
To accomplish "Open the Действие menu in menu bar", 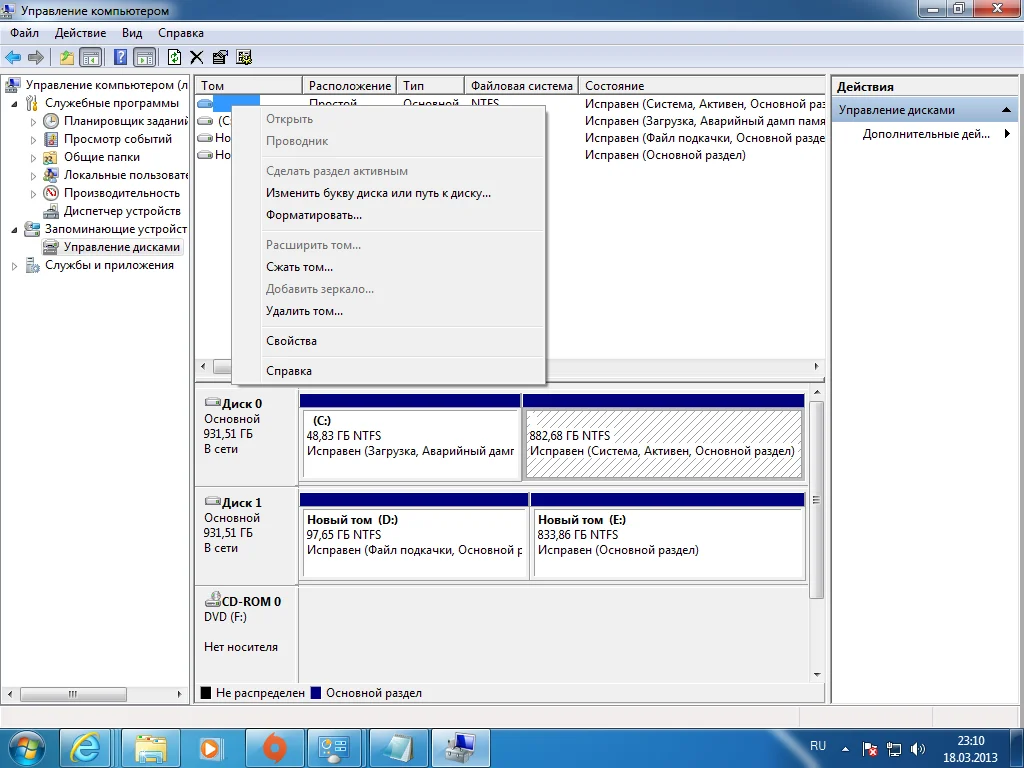I will (80, 33).
